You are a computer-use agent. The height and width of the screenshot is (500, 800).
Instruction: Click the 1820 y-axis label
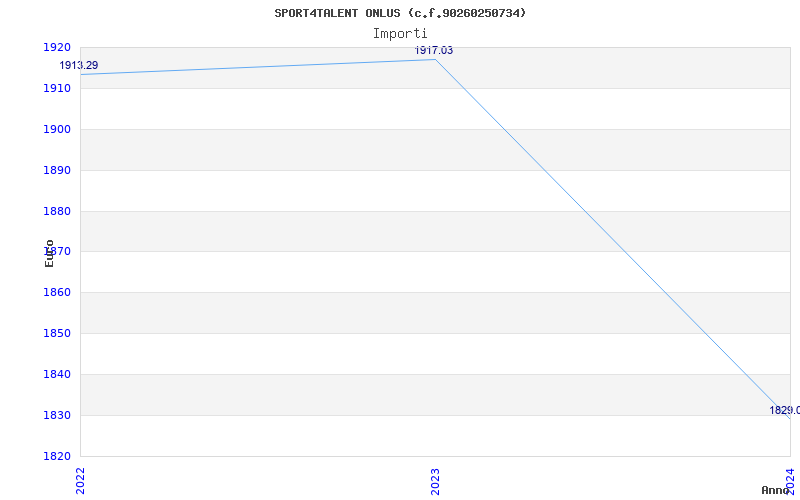(x=57, y=456)
